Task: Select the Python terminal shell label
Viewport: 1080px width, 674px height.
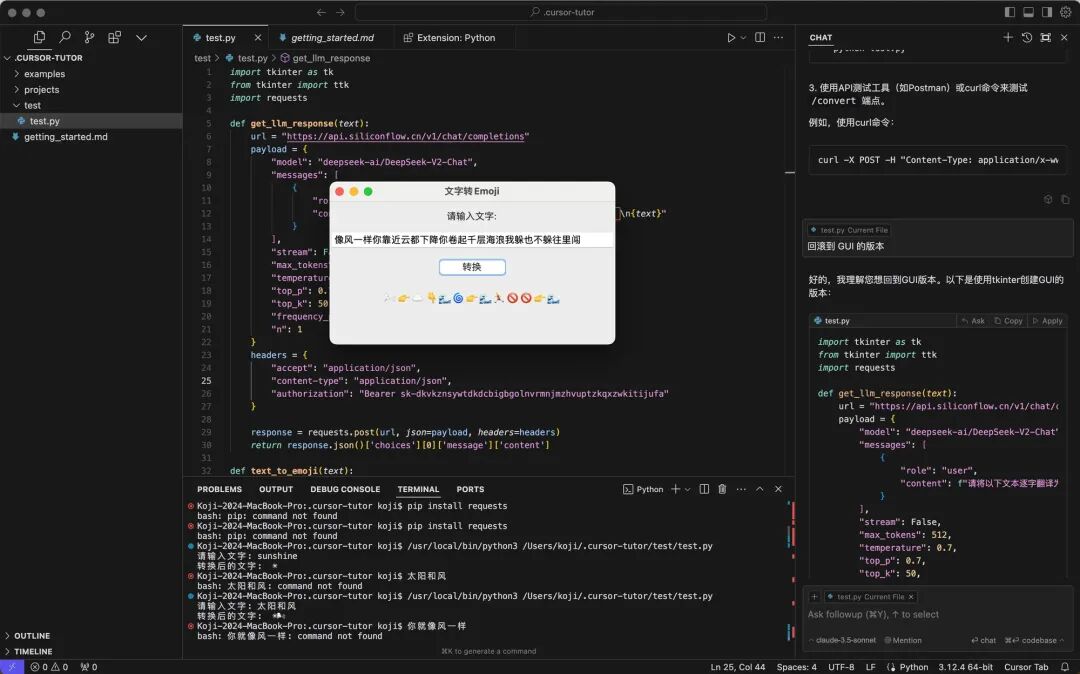Action: coord(643,489)
